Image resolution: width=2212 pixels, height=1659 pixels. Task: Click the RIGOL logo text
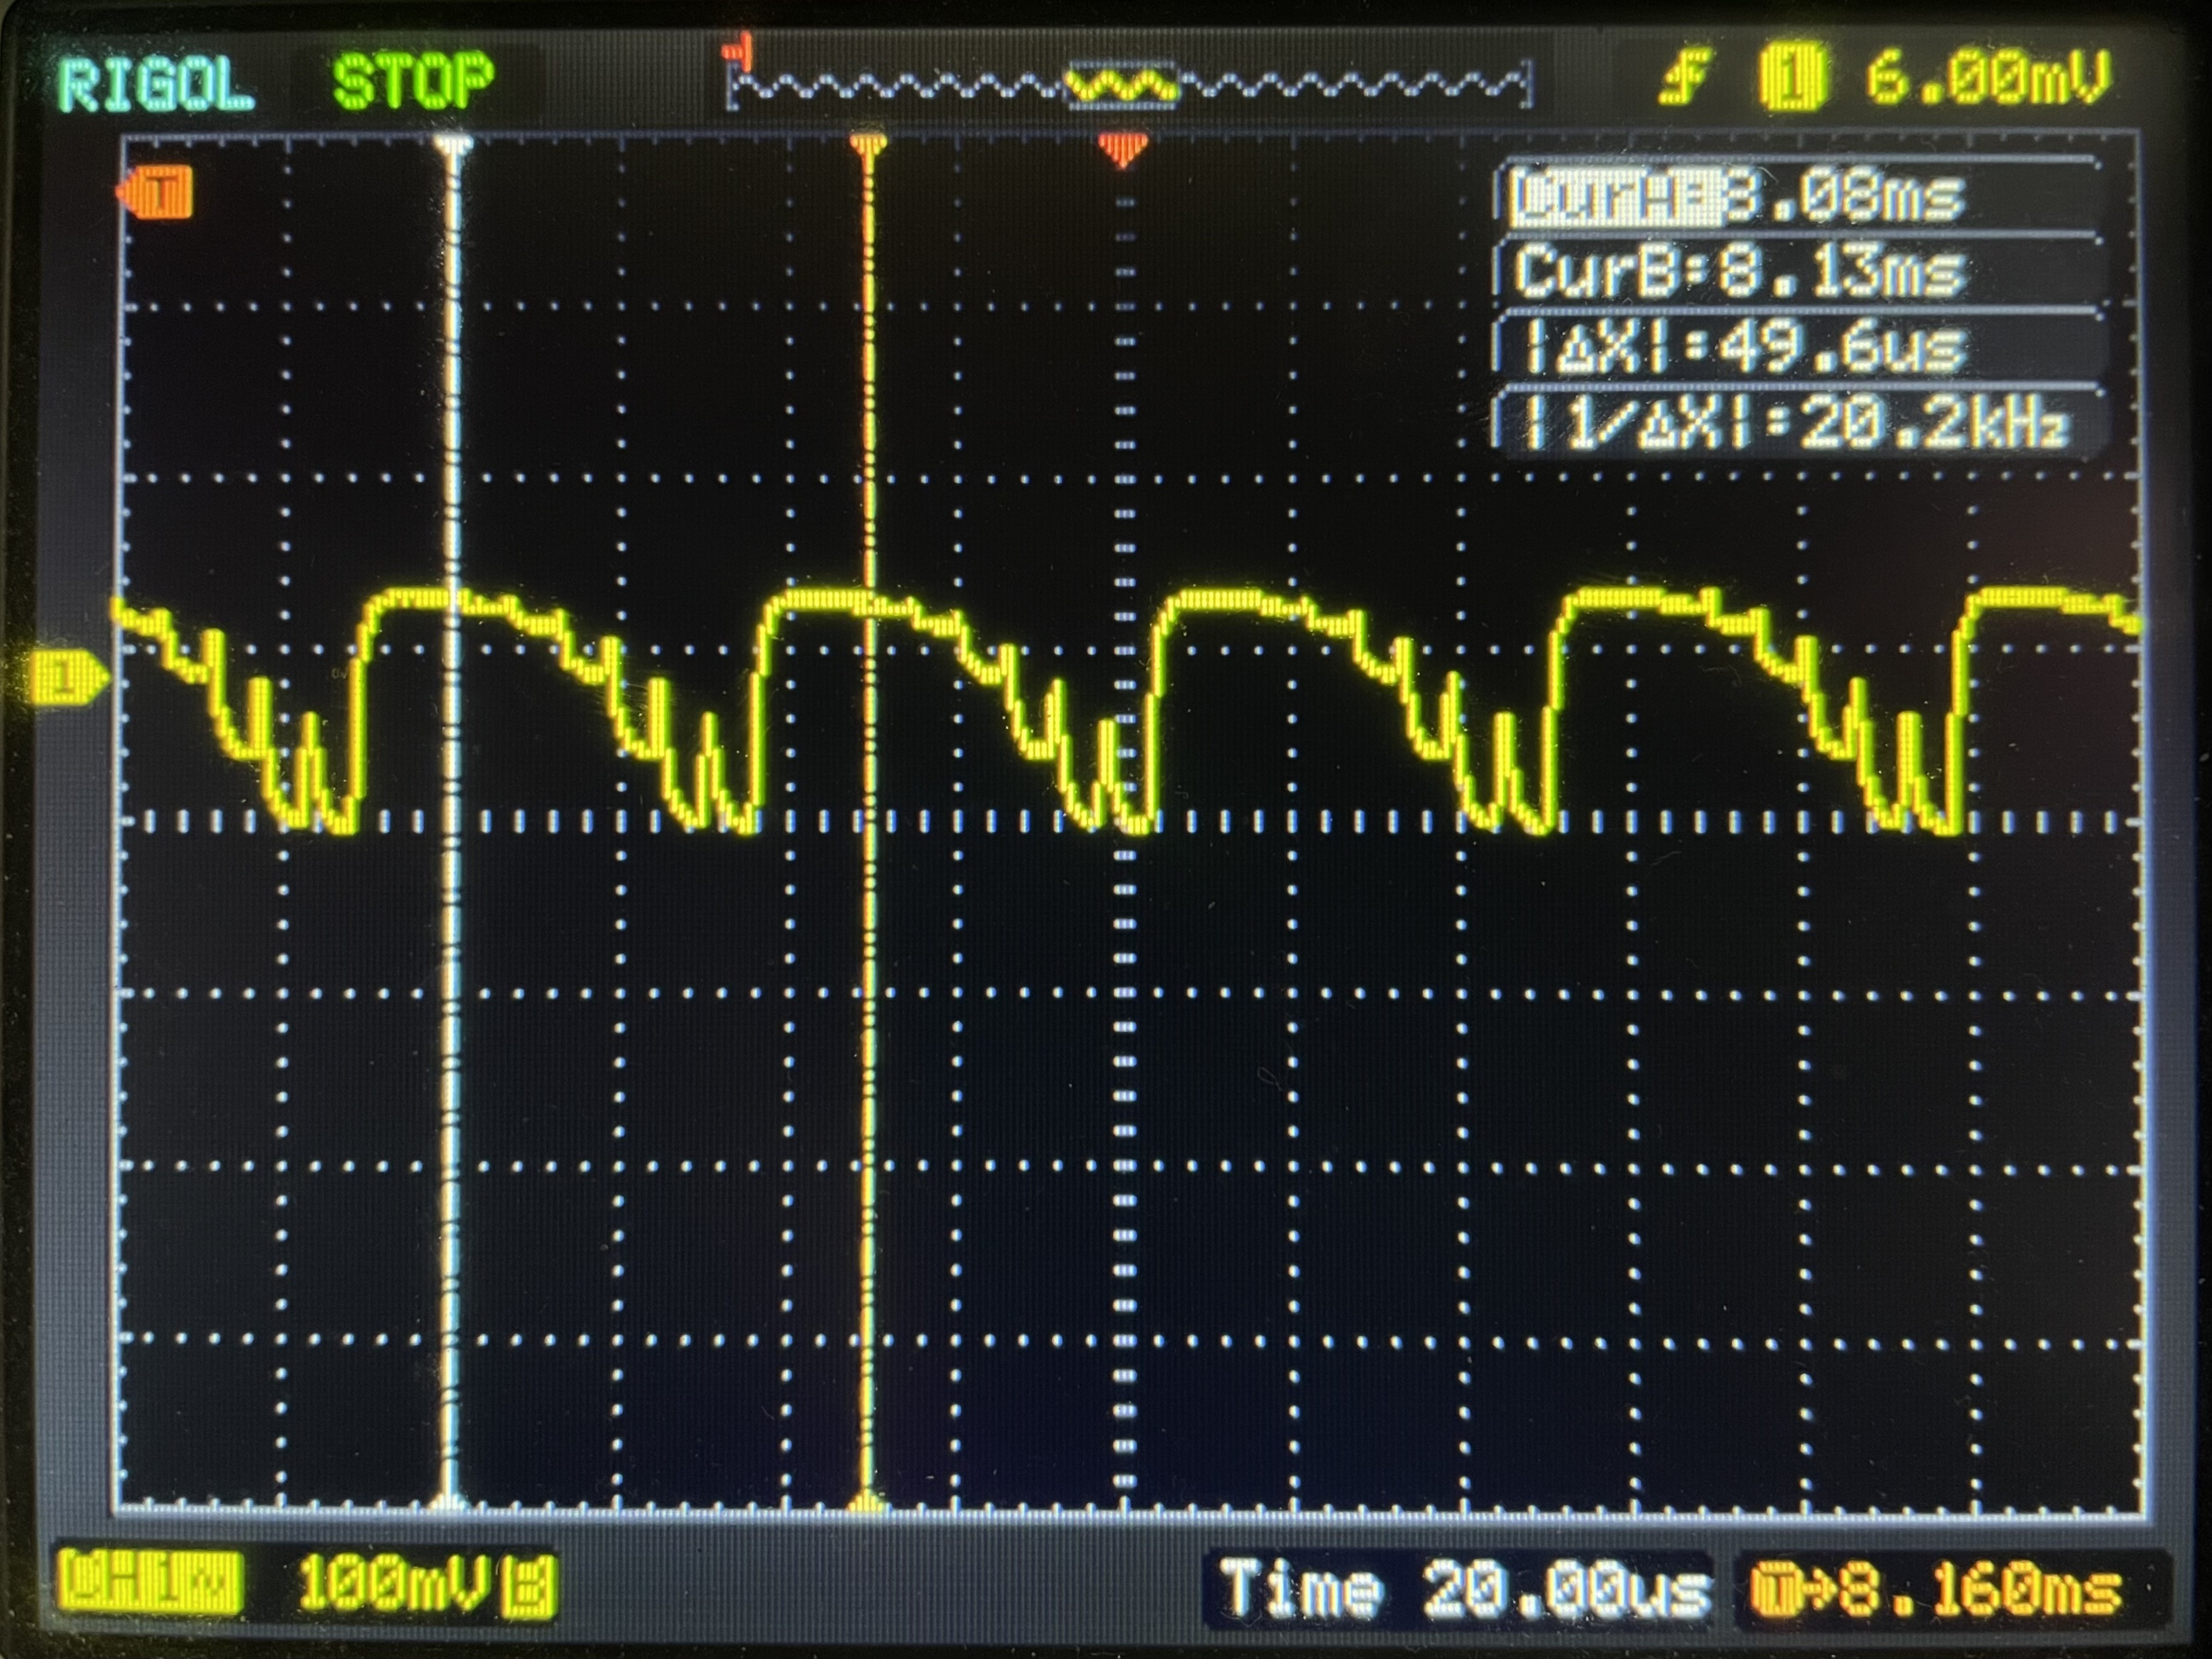point(155,84)
